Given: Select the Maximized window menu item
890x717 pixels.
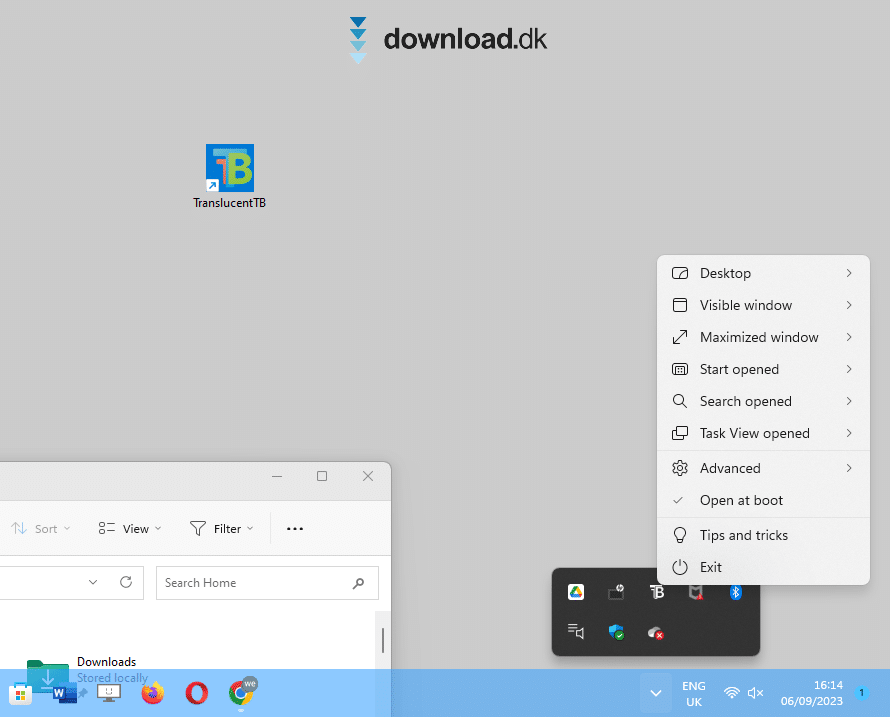Looking at the screenshot, I should coord(759,337).
